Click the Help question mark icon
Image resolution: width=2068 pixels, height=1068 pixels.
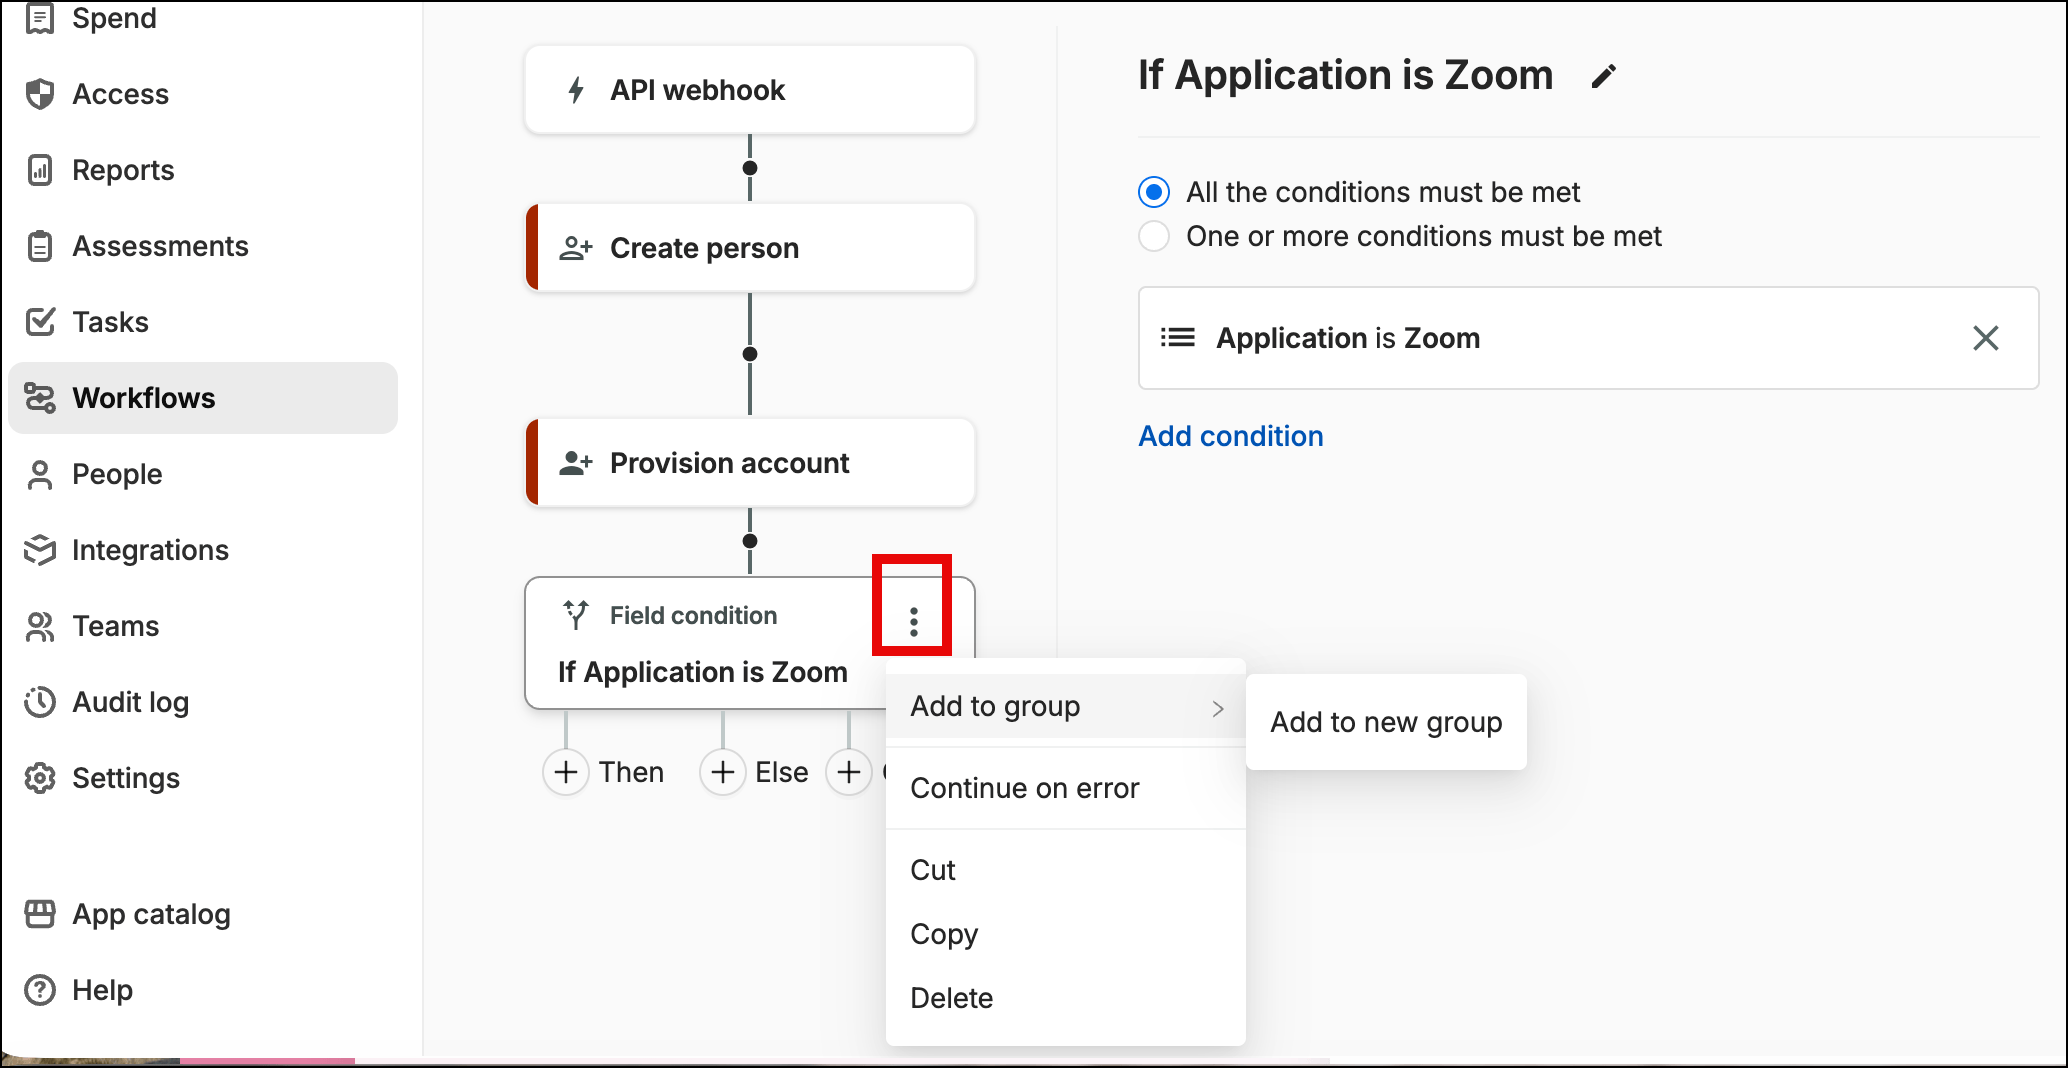point(40,990)
